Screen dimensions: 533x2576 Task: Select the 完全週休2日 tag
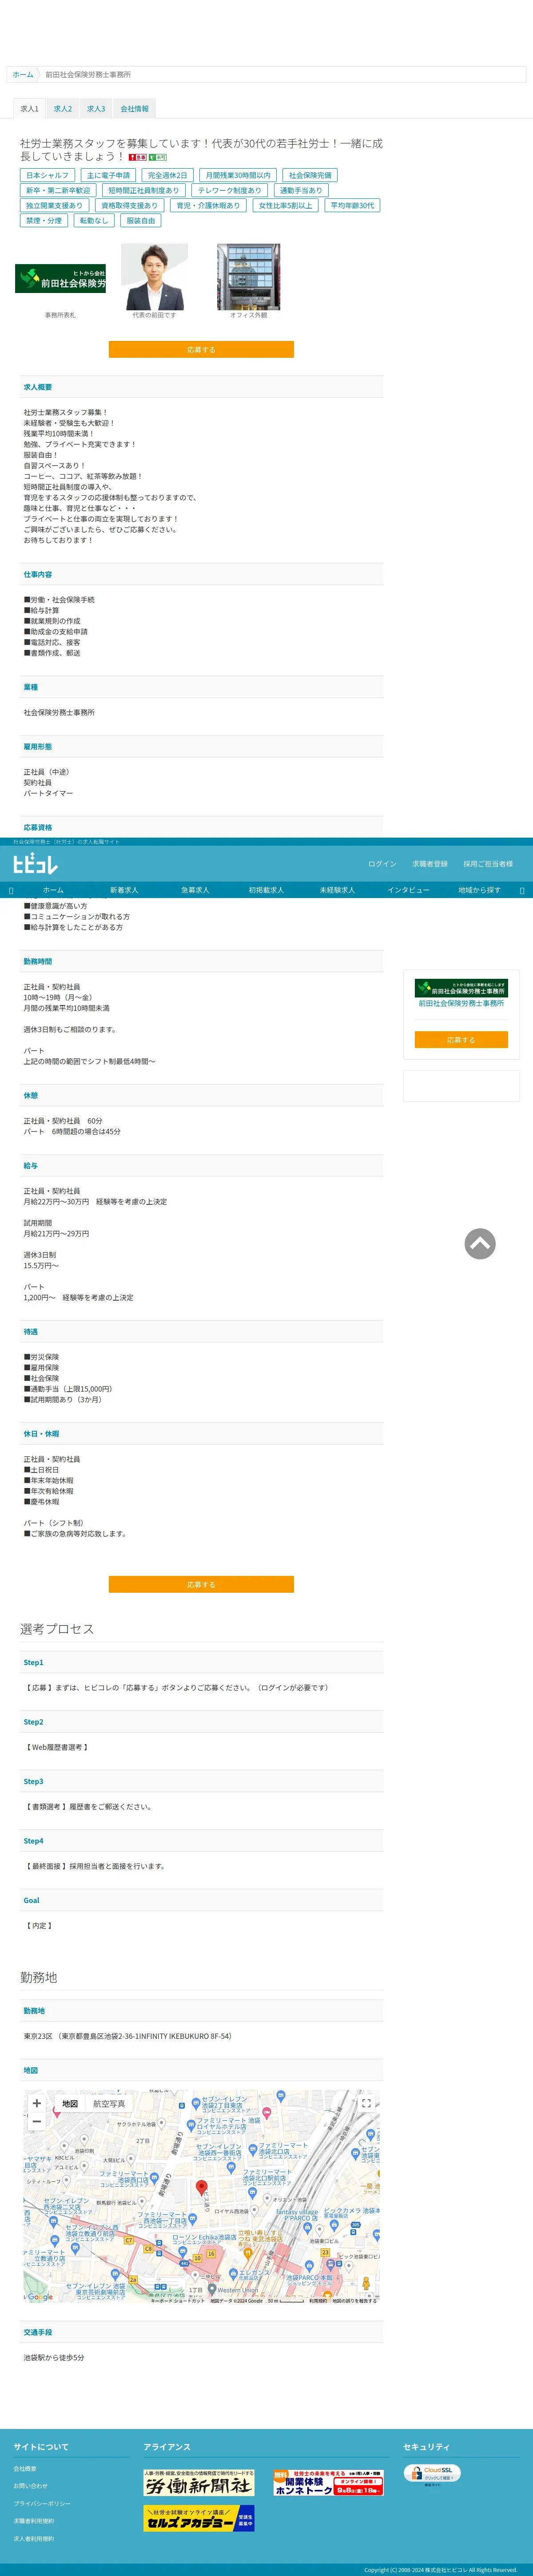click(x=167, y=175)
